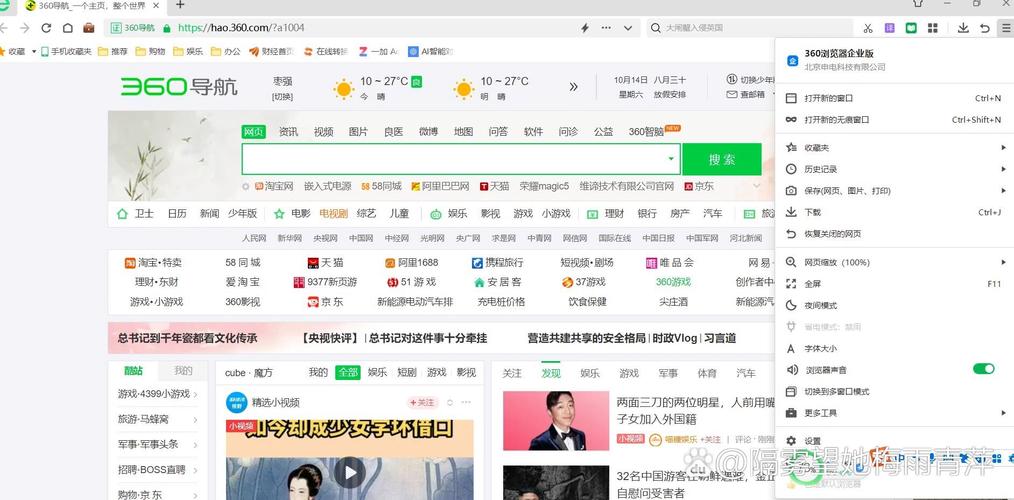Close the 360导航 tab

coord(156,5)
